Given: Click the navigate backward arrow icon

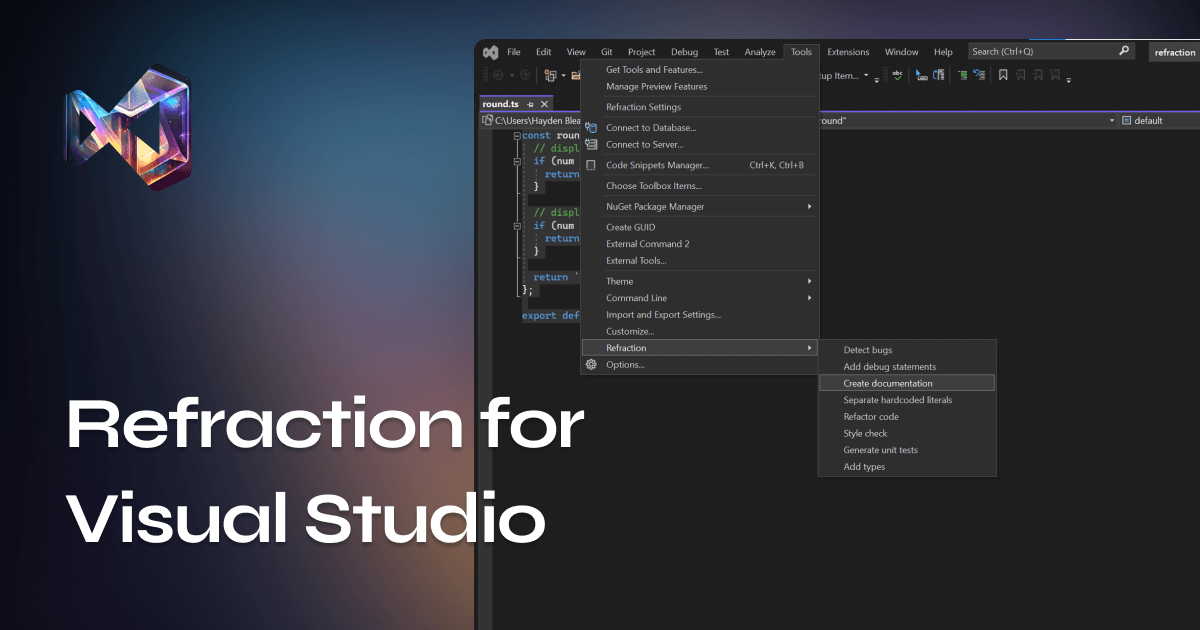Looking at the screenshot, I should click(497, 74).
